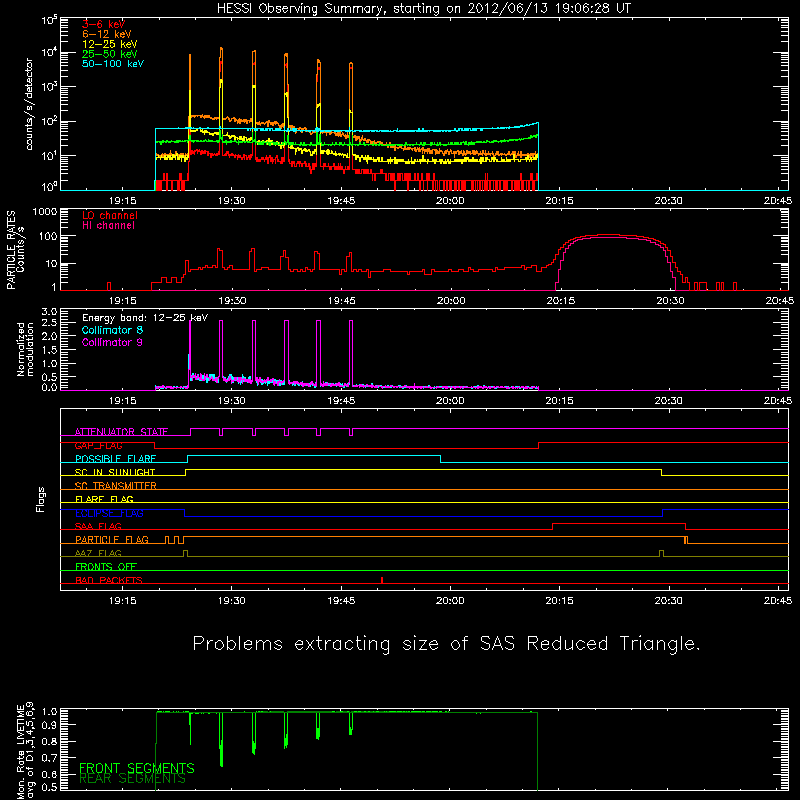Click the REAR SEGMENTS legend label
Screen dimensions: 800x800
[133, 779]
